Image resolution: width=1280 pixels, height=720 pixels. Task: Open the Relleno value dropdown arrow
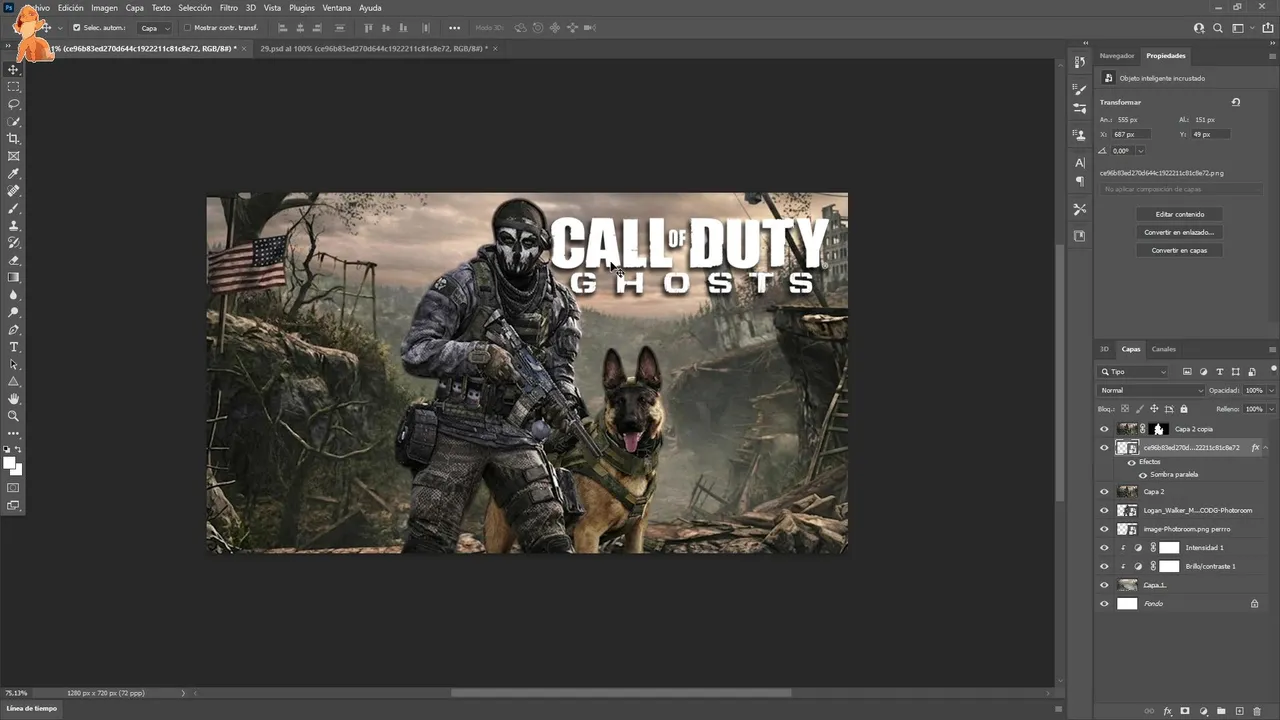click(1272, 409)
